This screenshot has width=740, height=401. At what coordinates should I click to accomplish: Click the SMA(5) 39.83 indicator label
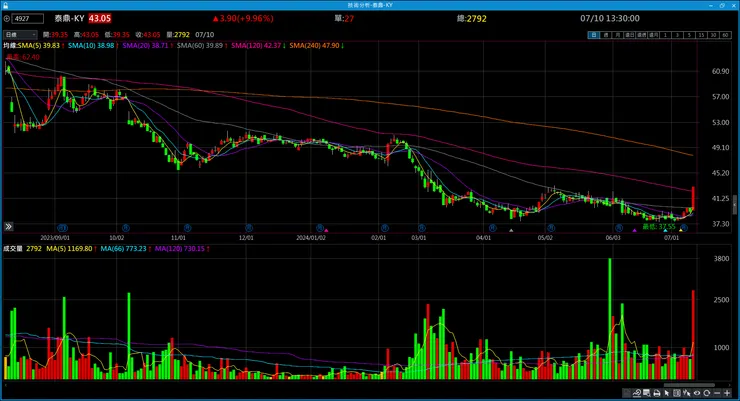41,46
